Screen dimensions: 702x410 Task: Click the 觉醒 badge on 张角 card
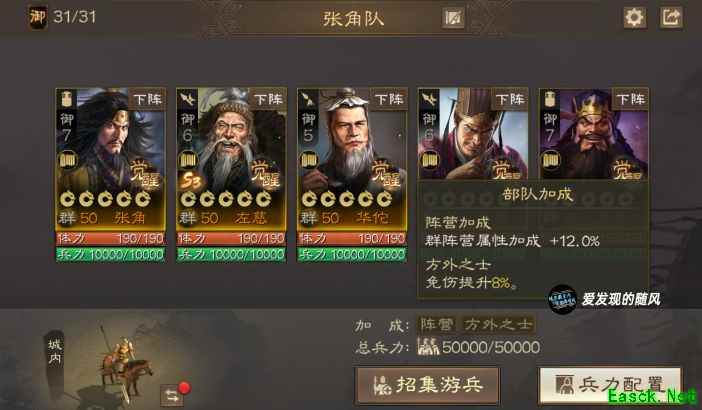click(x=145, y=175)
